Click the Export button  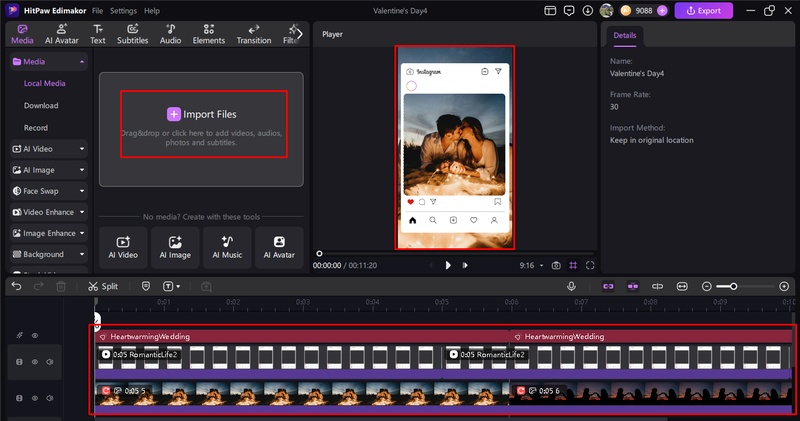click(704, 10)
